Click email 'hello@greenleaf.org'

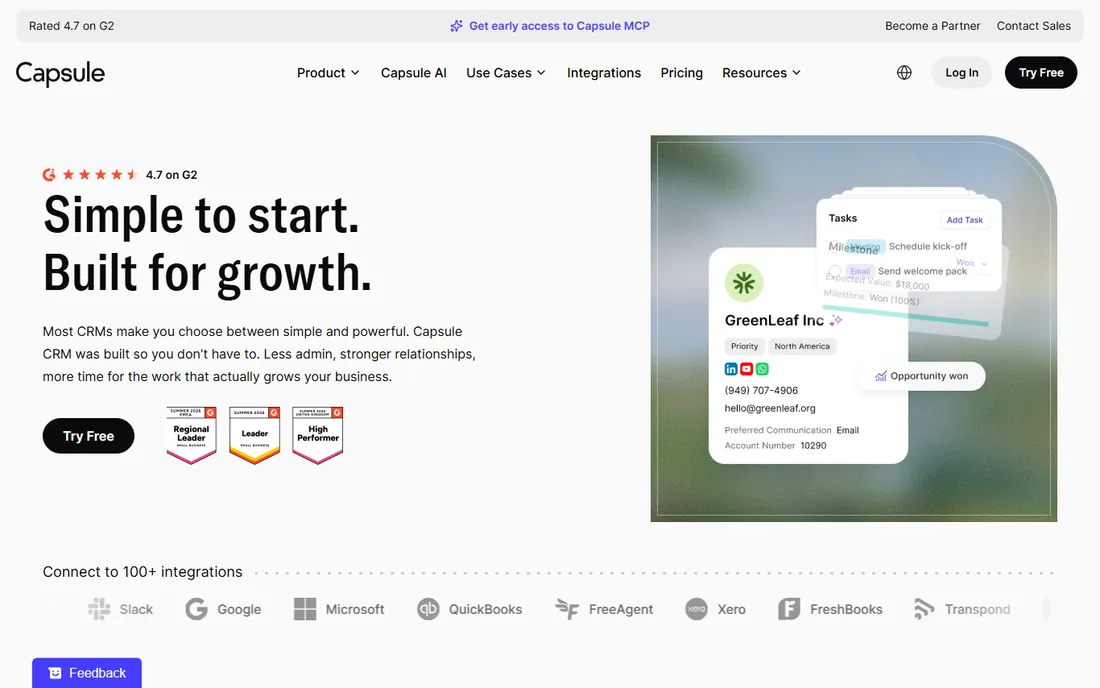point(770,408)
